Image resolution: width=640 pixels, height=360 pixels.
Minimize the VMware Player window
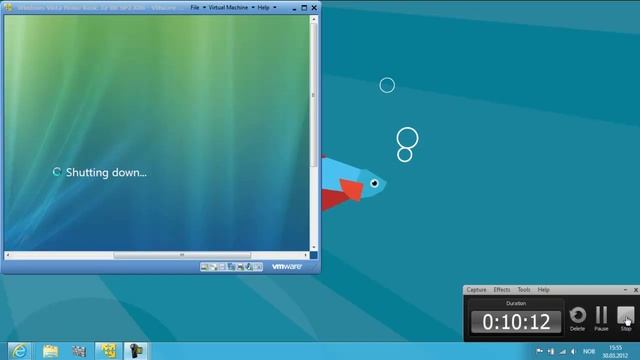[294, 8]
